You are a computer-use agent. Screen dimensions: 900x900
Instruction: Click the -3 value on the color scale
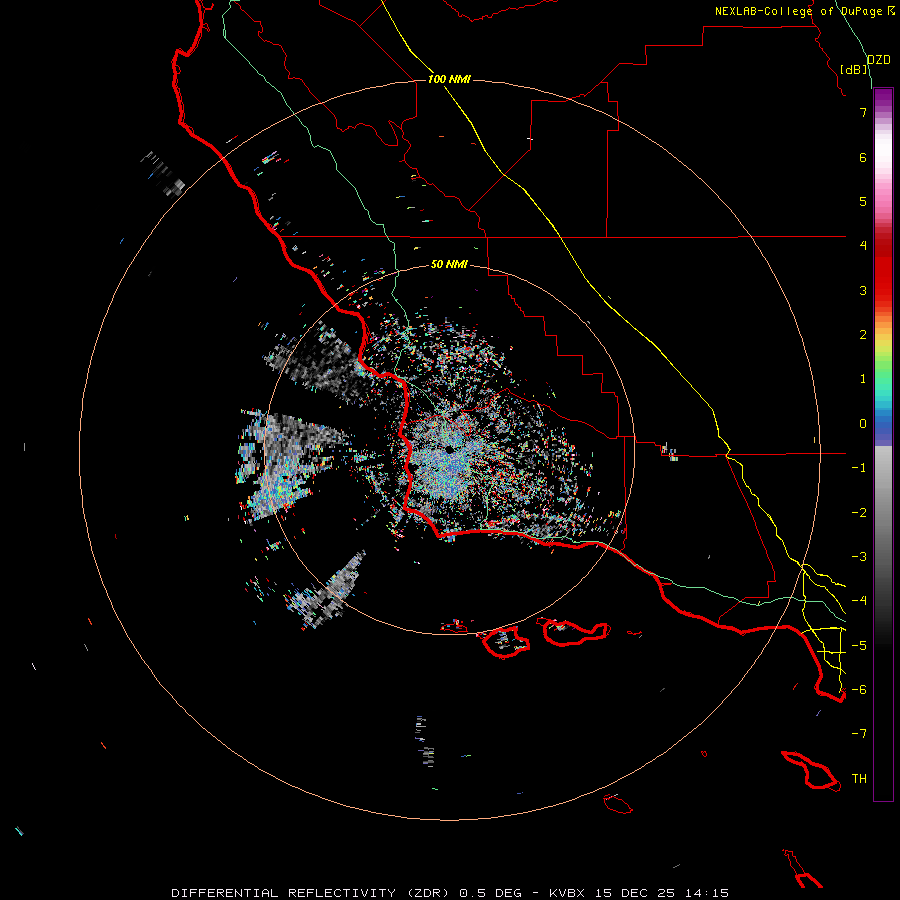859,557
